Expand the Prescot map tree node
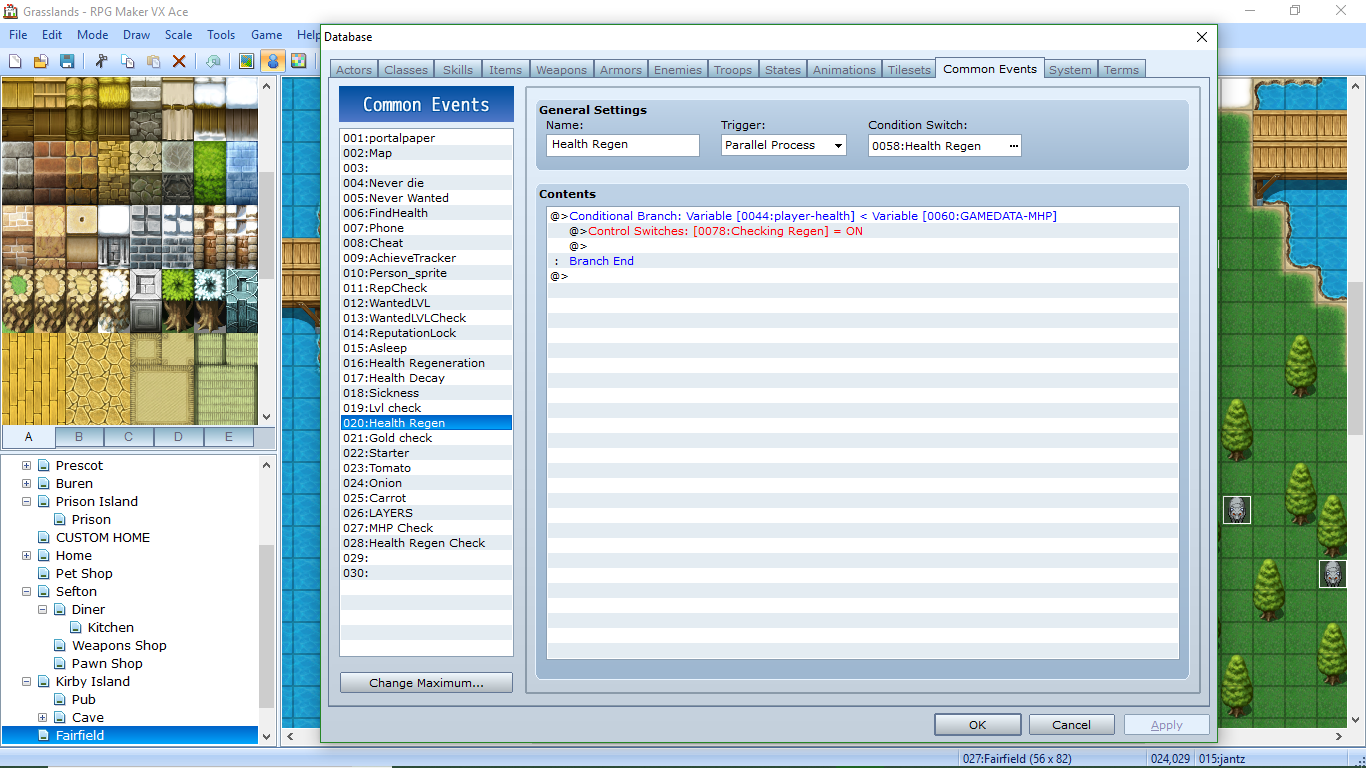This screenshot has width=1366, height=768. pyautogui.click(x=27, y=466)
